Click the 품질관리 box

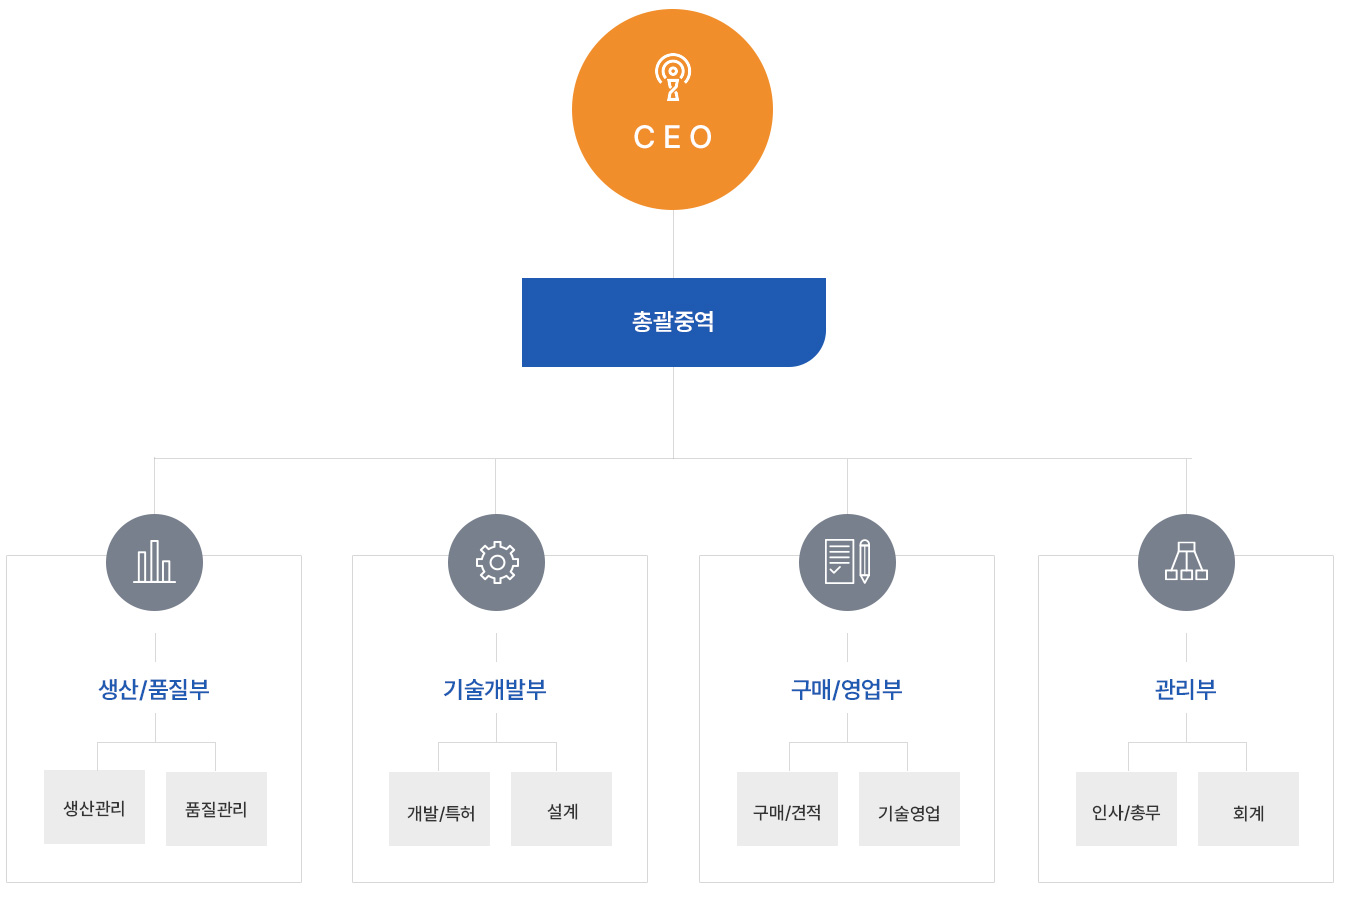click(x=216, y=809)
